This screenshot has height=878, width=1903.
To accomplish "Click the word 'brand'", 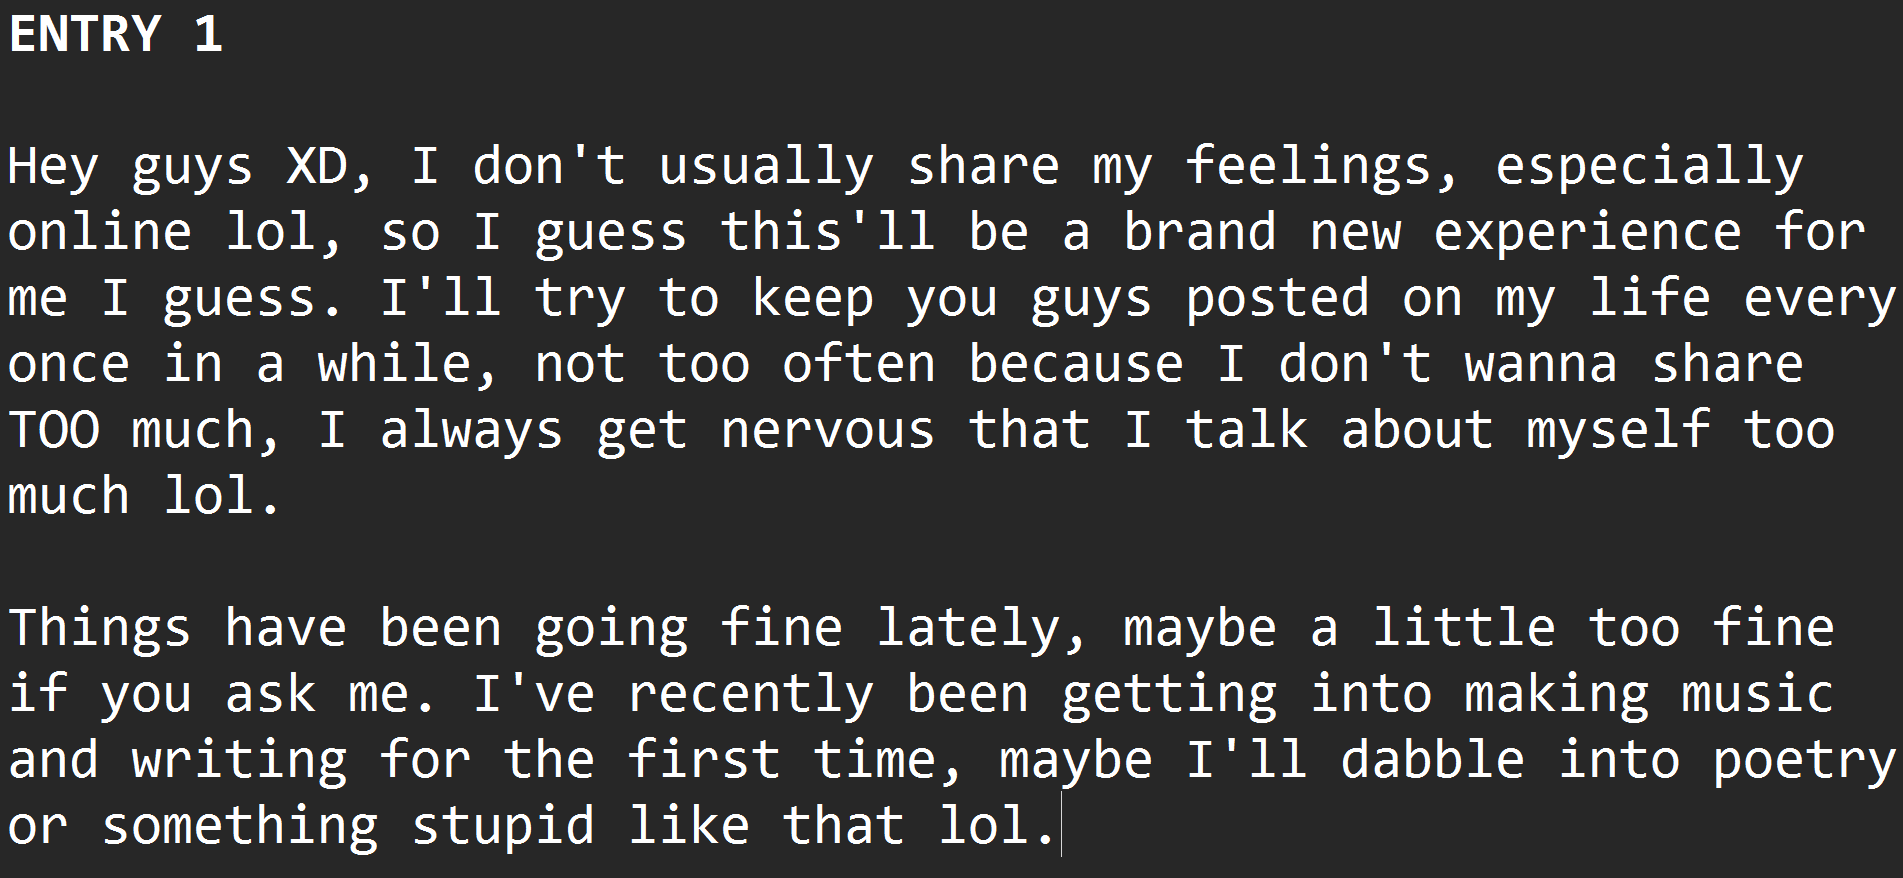I will pyautogui.click(x=1199, y=232).
